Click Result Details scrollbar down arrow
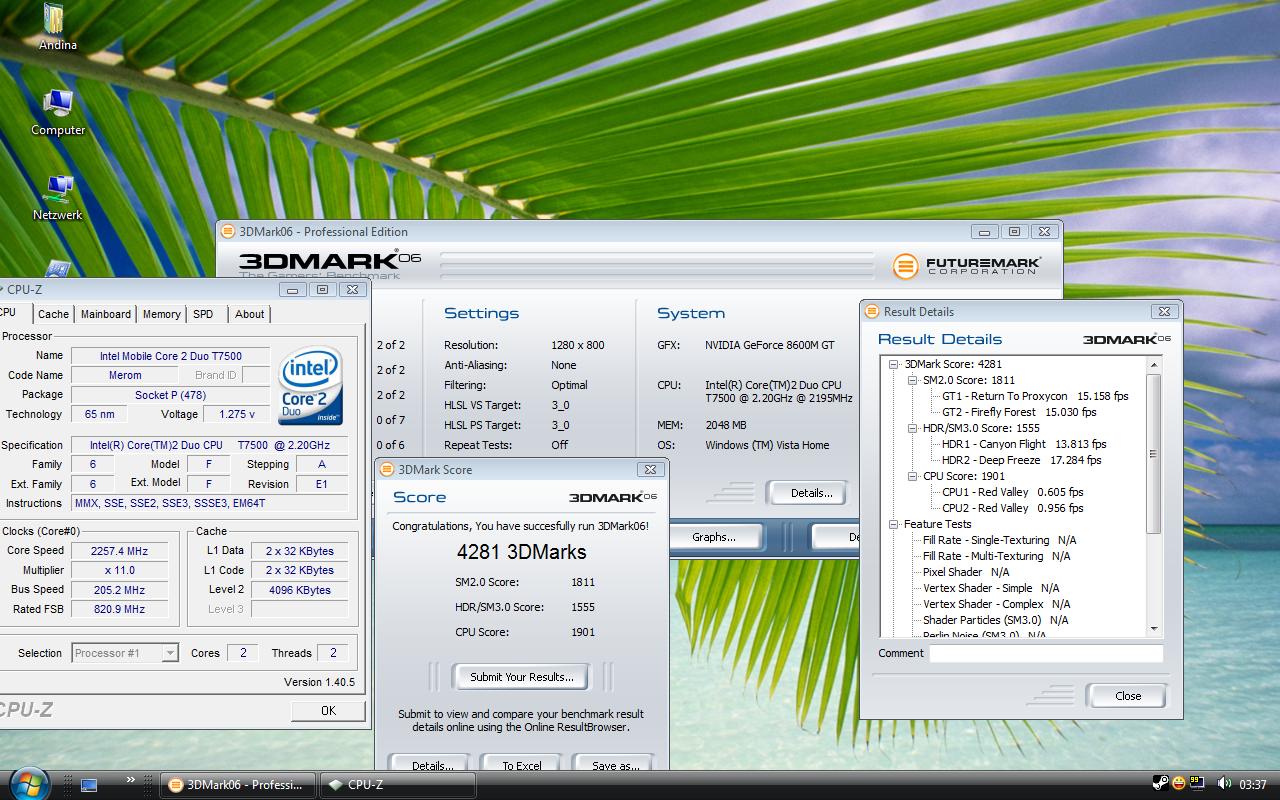The width and height of the screenshot is (1280, 800). [x=1154, y=629]
